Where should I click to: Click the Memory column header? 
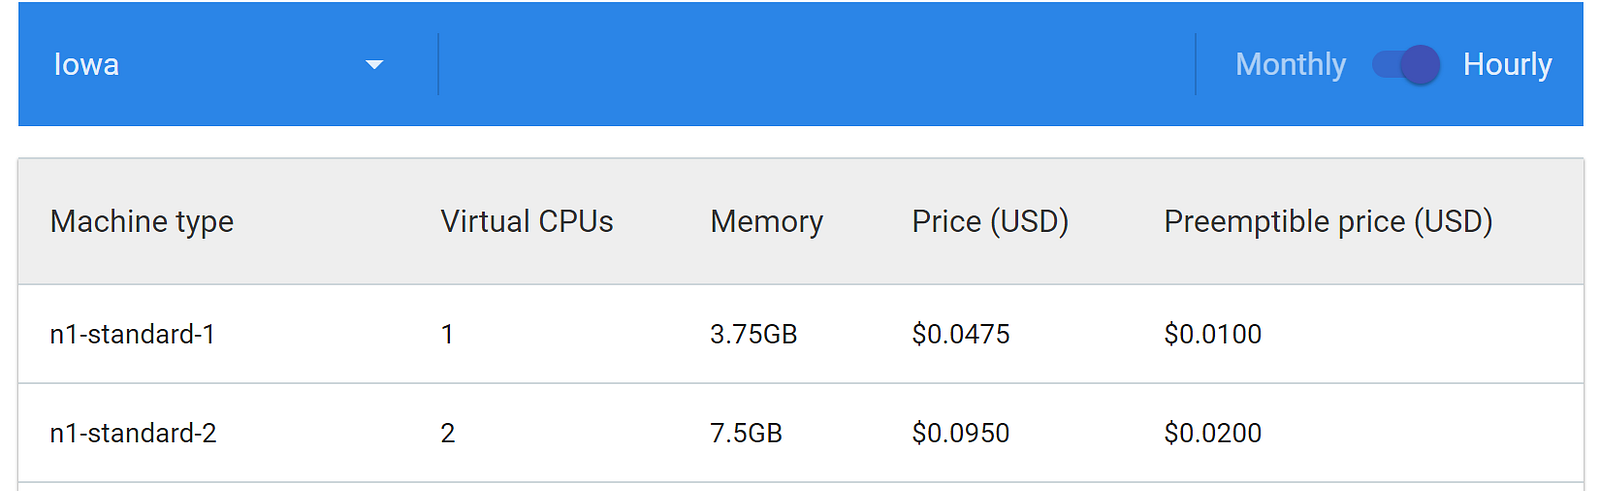[x=767, y=221]
